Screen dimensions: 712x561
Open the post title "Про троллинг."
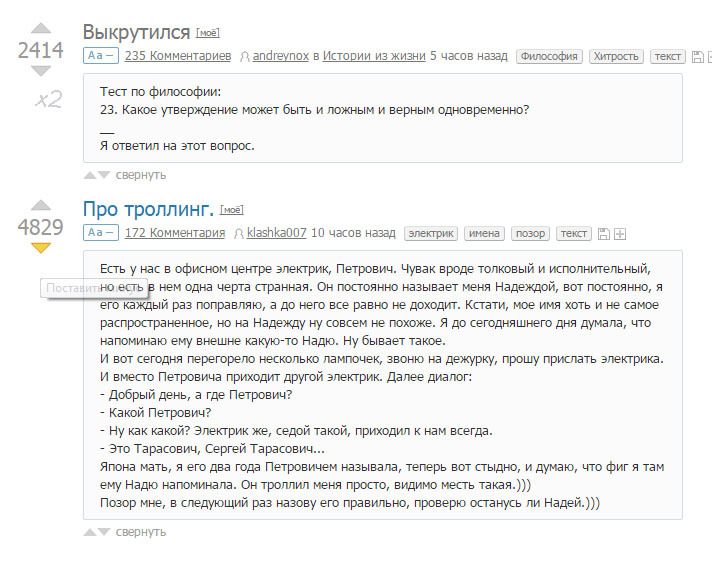[x=148, y=209]
